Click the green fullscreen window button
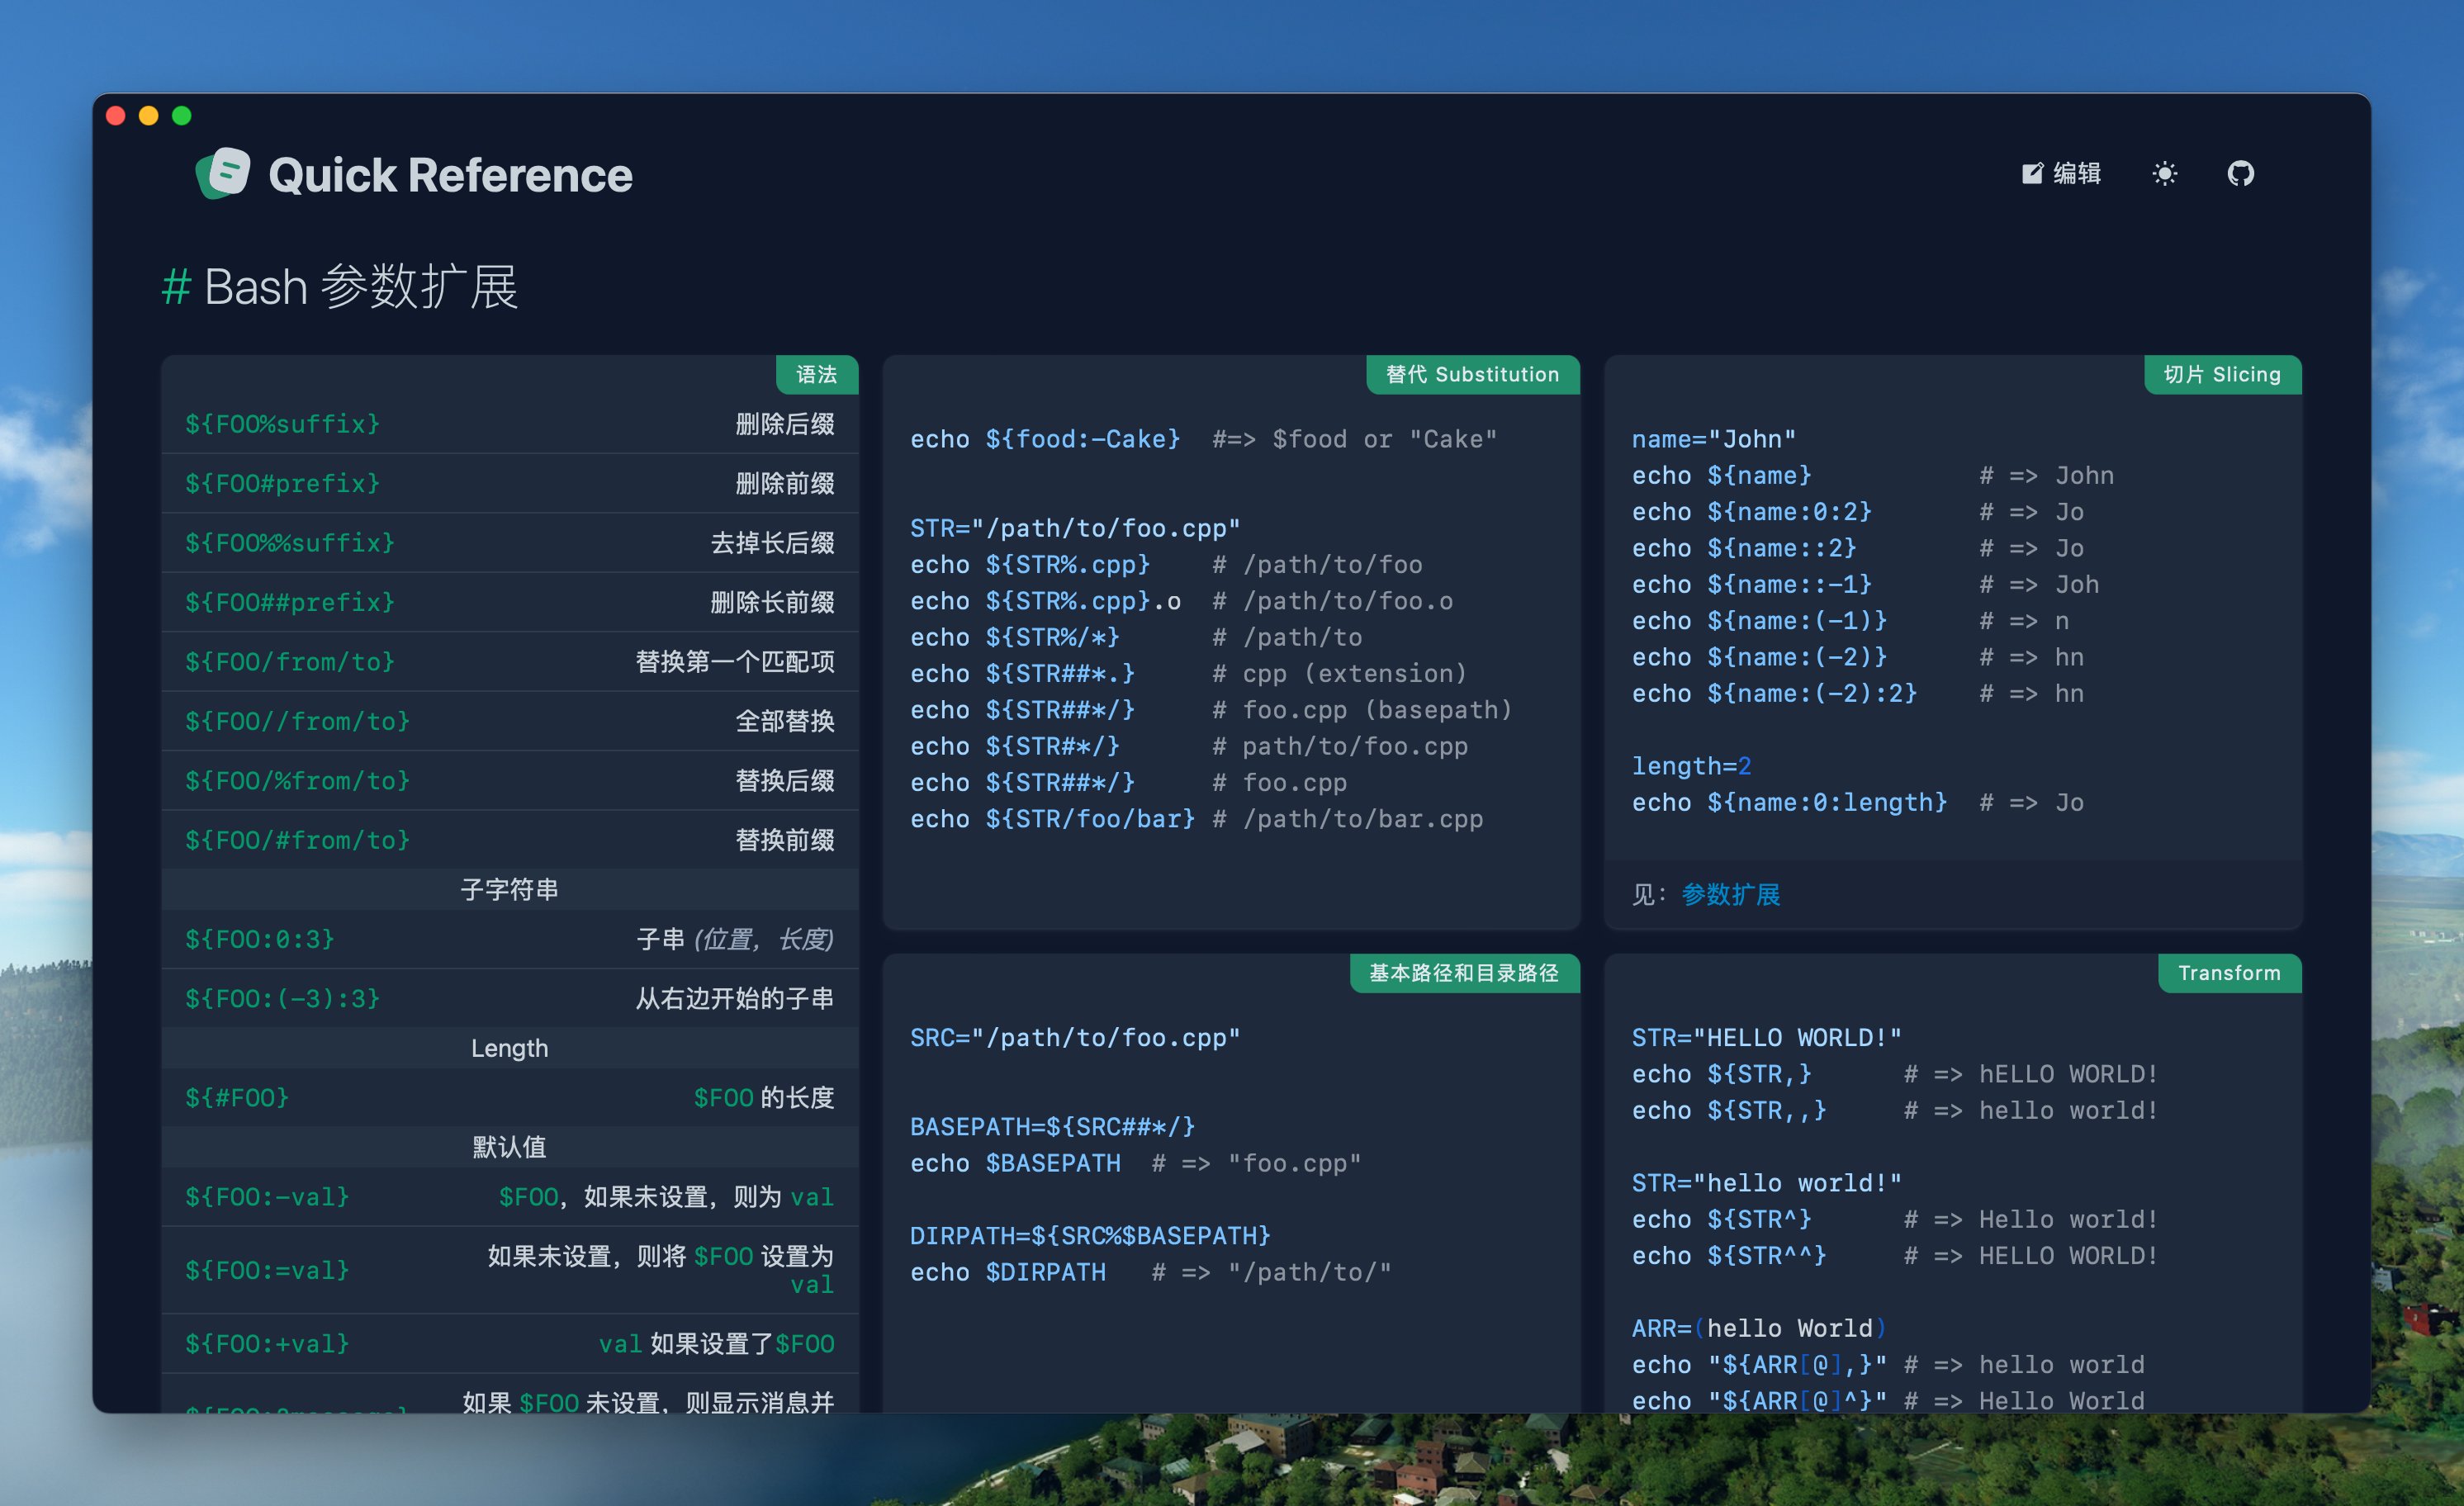The height and width of the screenshot is (1506, 2464). click(182, 116)
